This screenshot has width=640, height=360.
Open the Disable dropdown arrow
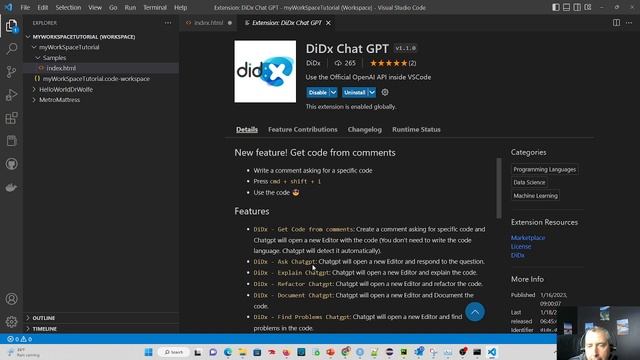point(333,93)
